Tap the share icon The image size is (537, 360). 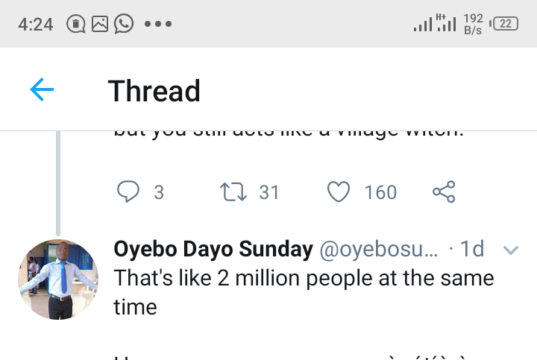(x=444, y=192)
